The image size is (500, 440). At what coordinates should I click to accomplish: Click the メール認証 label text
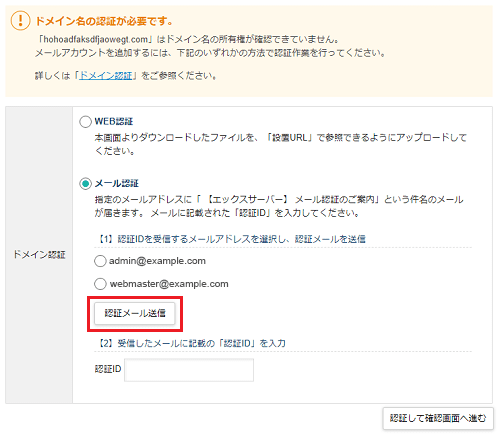pos(117,184)
